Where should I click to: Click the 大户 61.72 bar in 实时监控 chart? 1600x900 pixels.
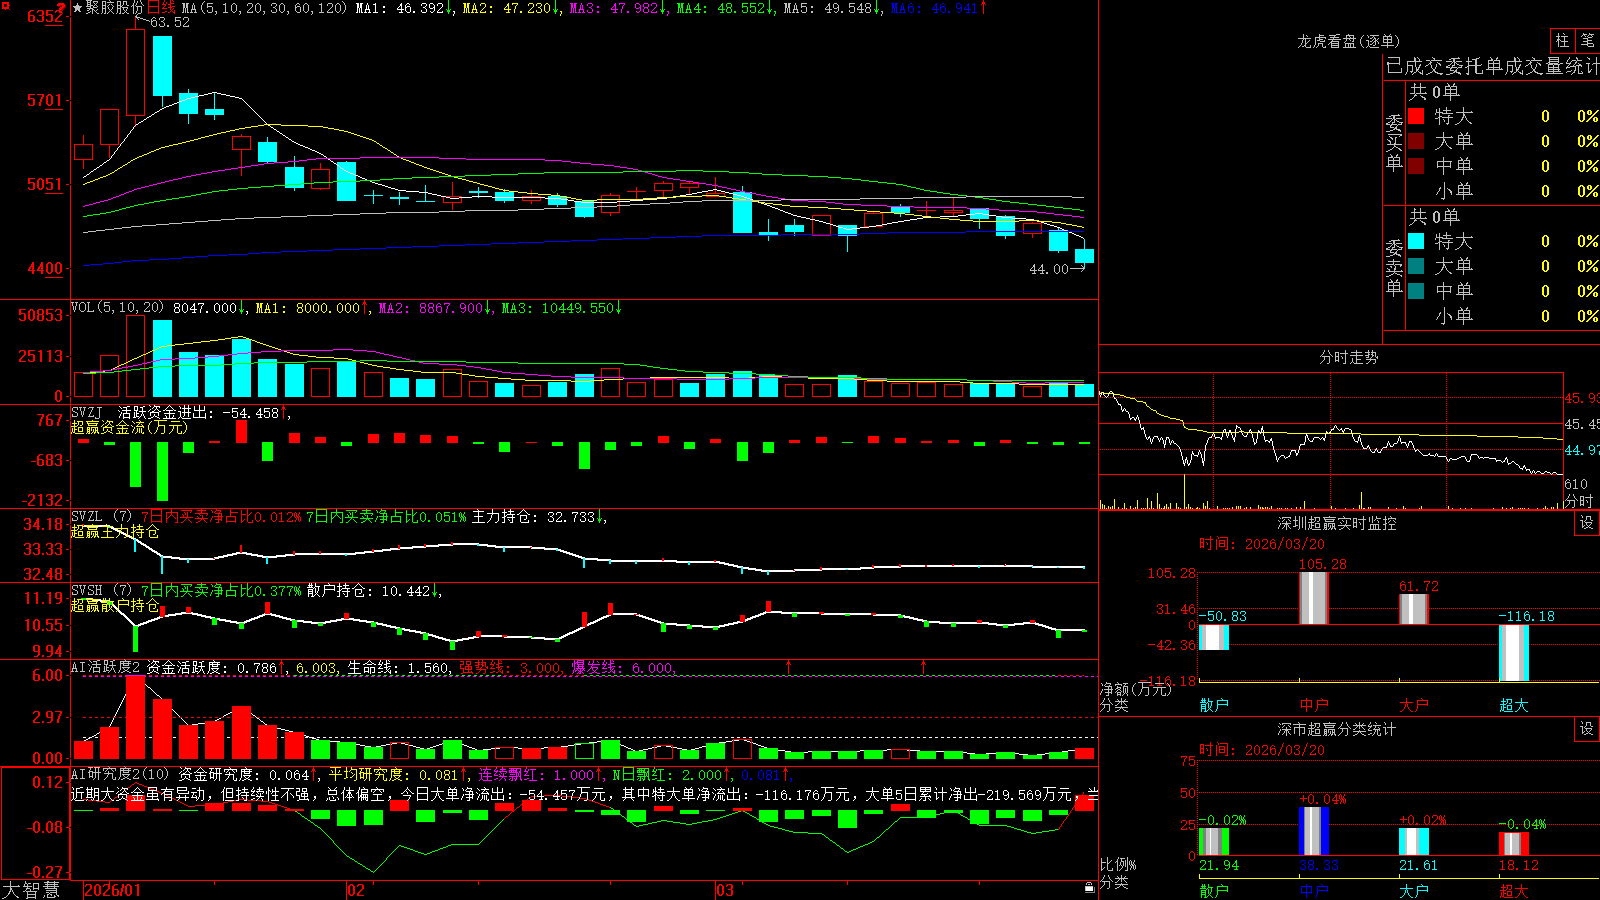point(1414,609)
